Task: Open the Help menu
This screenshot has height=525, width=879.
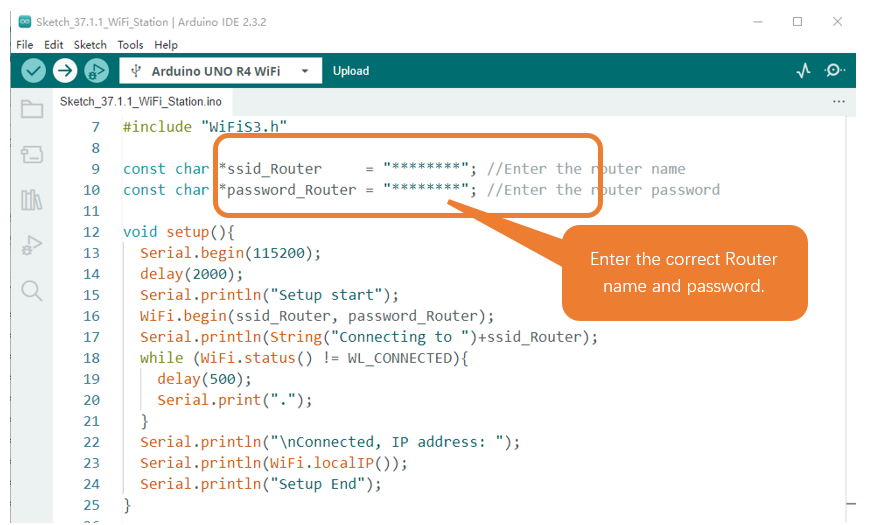Action: [x=166, y=45]
